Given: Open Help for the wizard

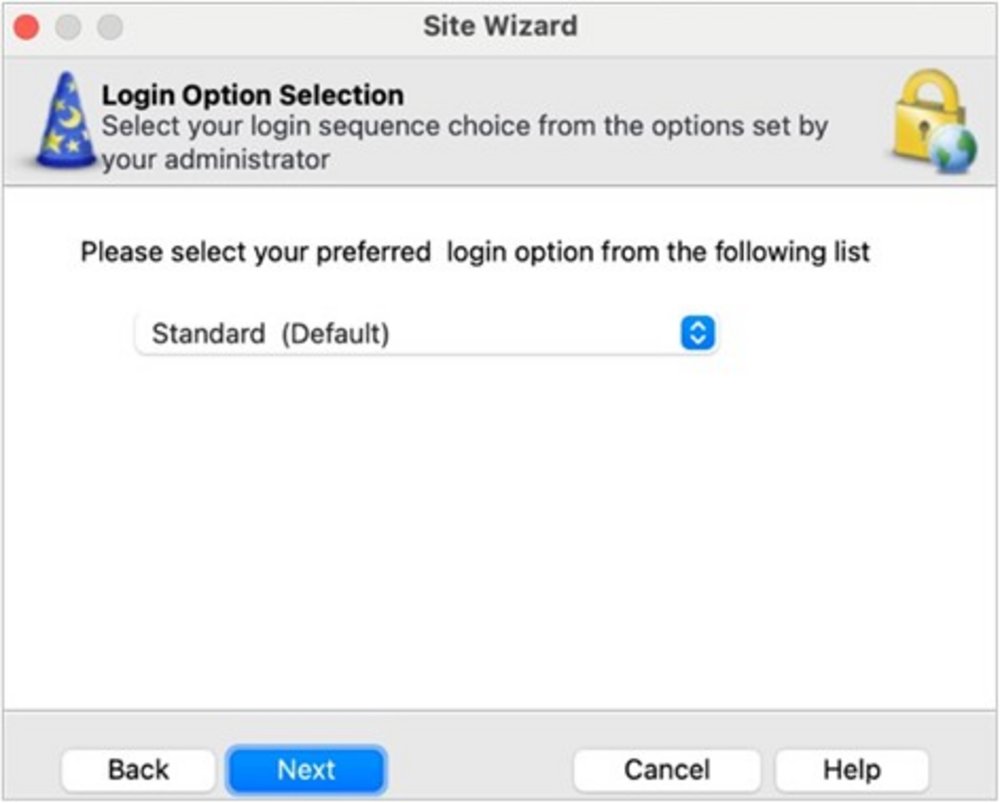Looking at the screenshot, I should tap(851, 769).
